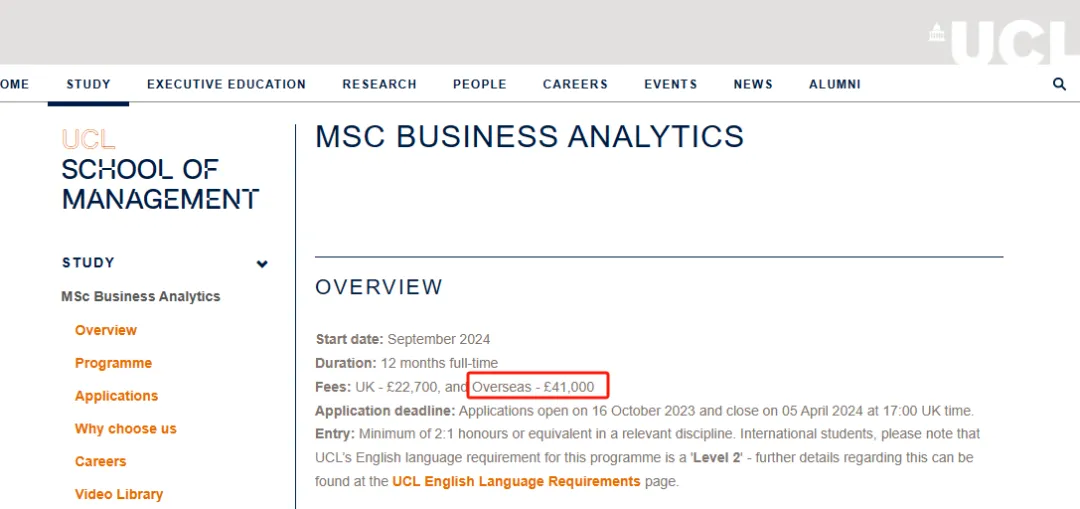The image size is (1080, 509).
Task: Click the Overseas - £41,000 fee text
Action: 533,387
